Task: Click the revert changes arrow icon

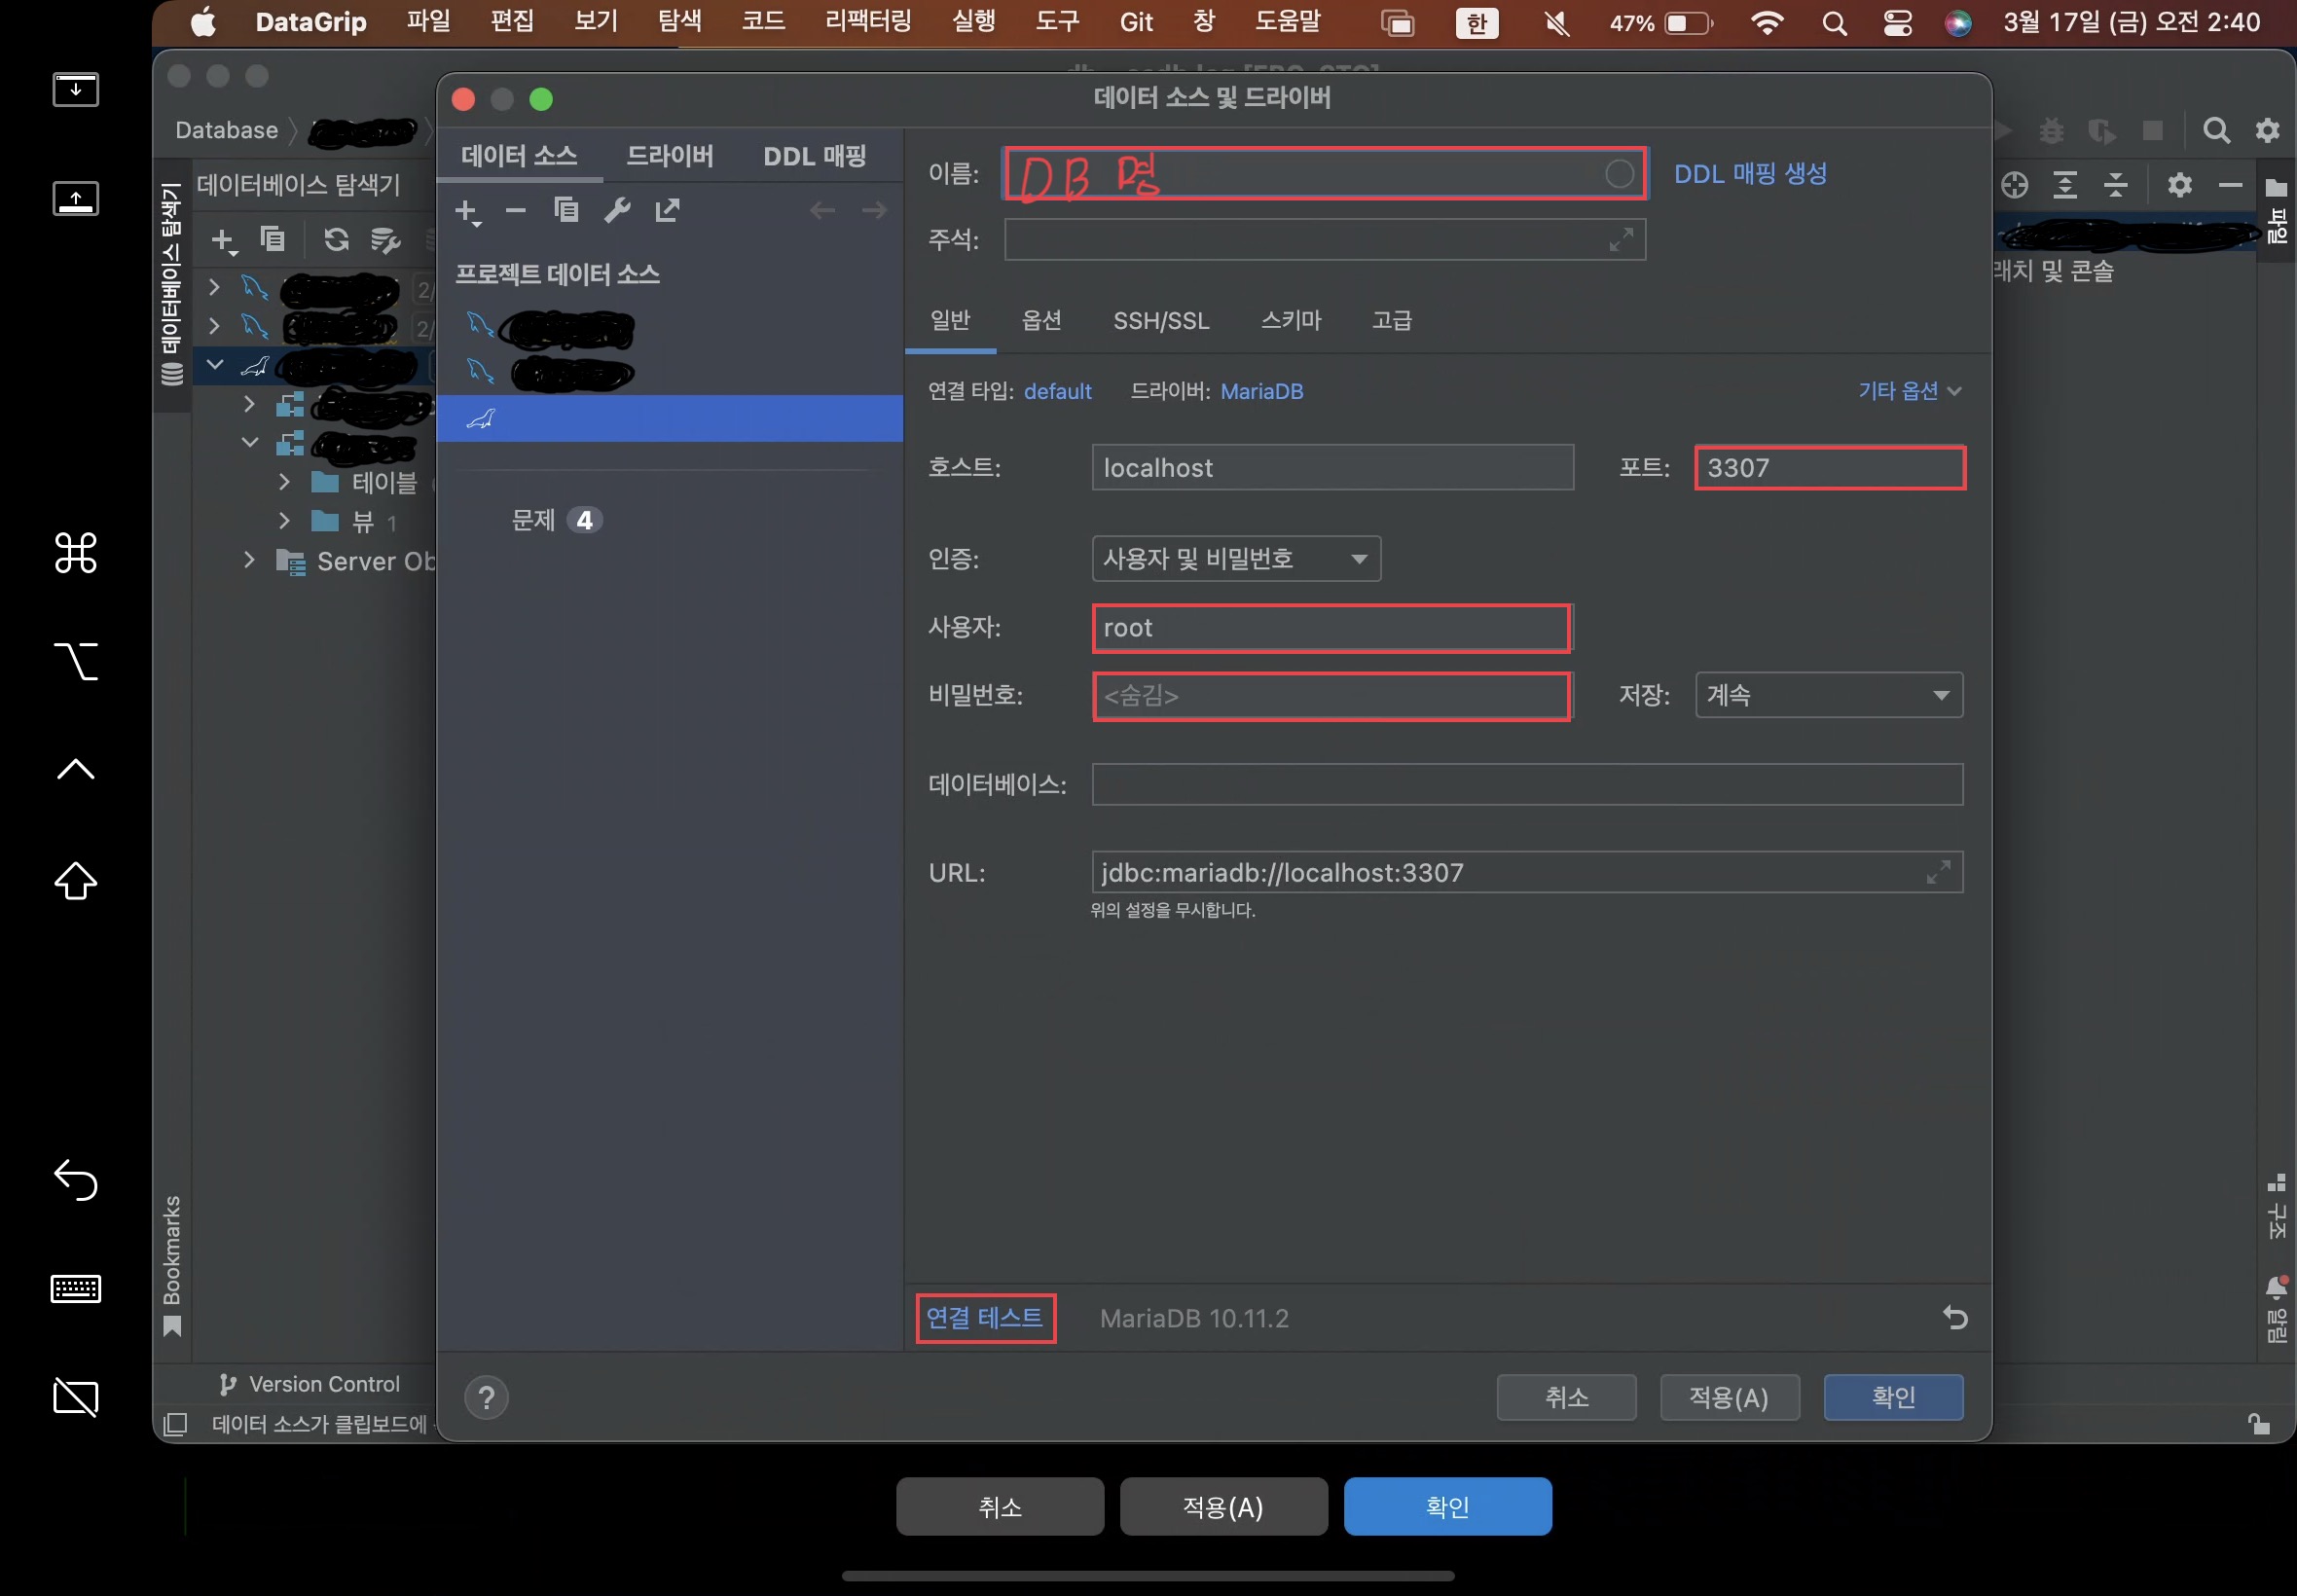Action: point(1954,1318)
